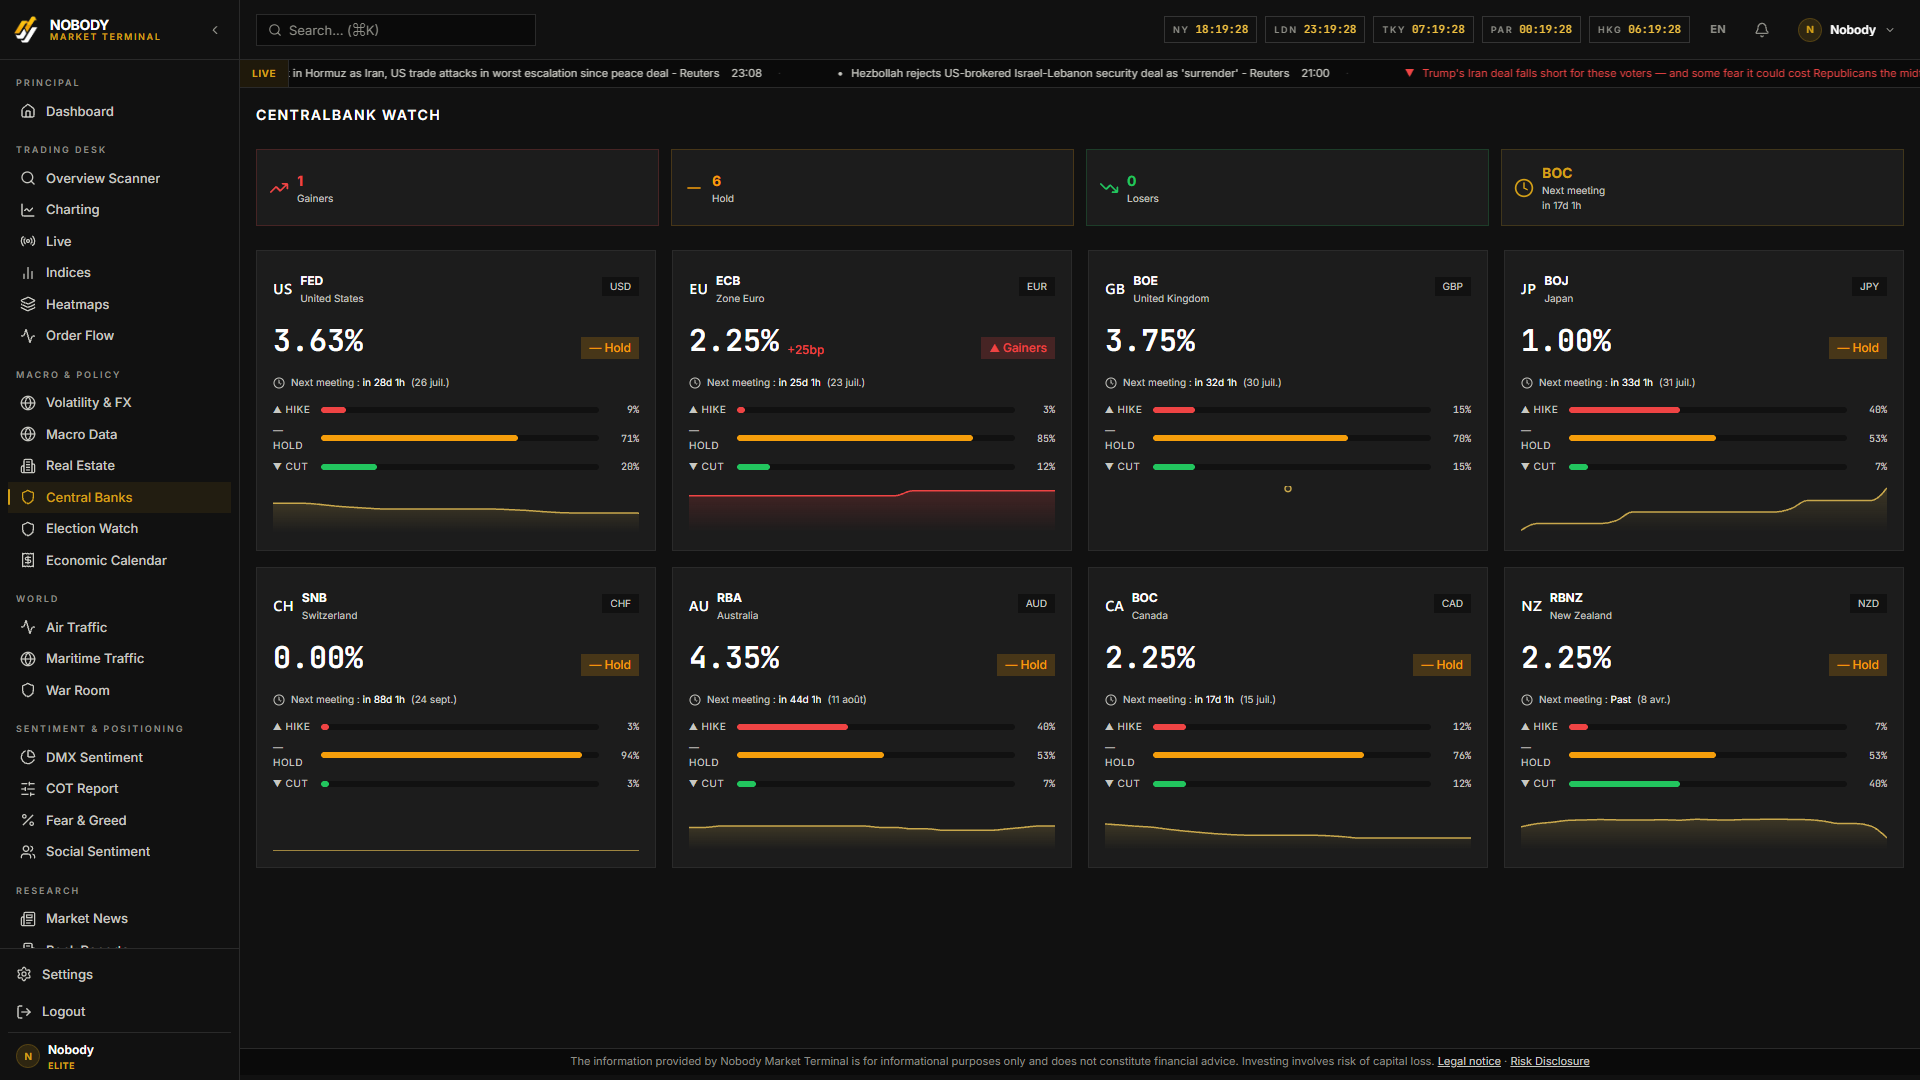Filter by the Hold summary card
The height and width of the screenshot is (1080, 1920).
pos(872,188)
